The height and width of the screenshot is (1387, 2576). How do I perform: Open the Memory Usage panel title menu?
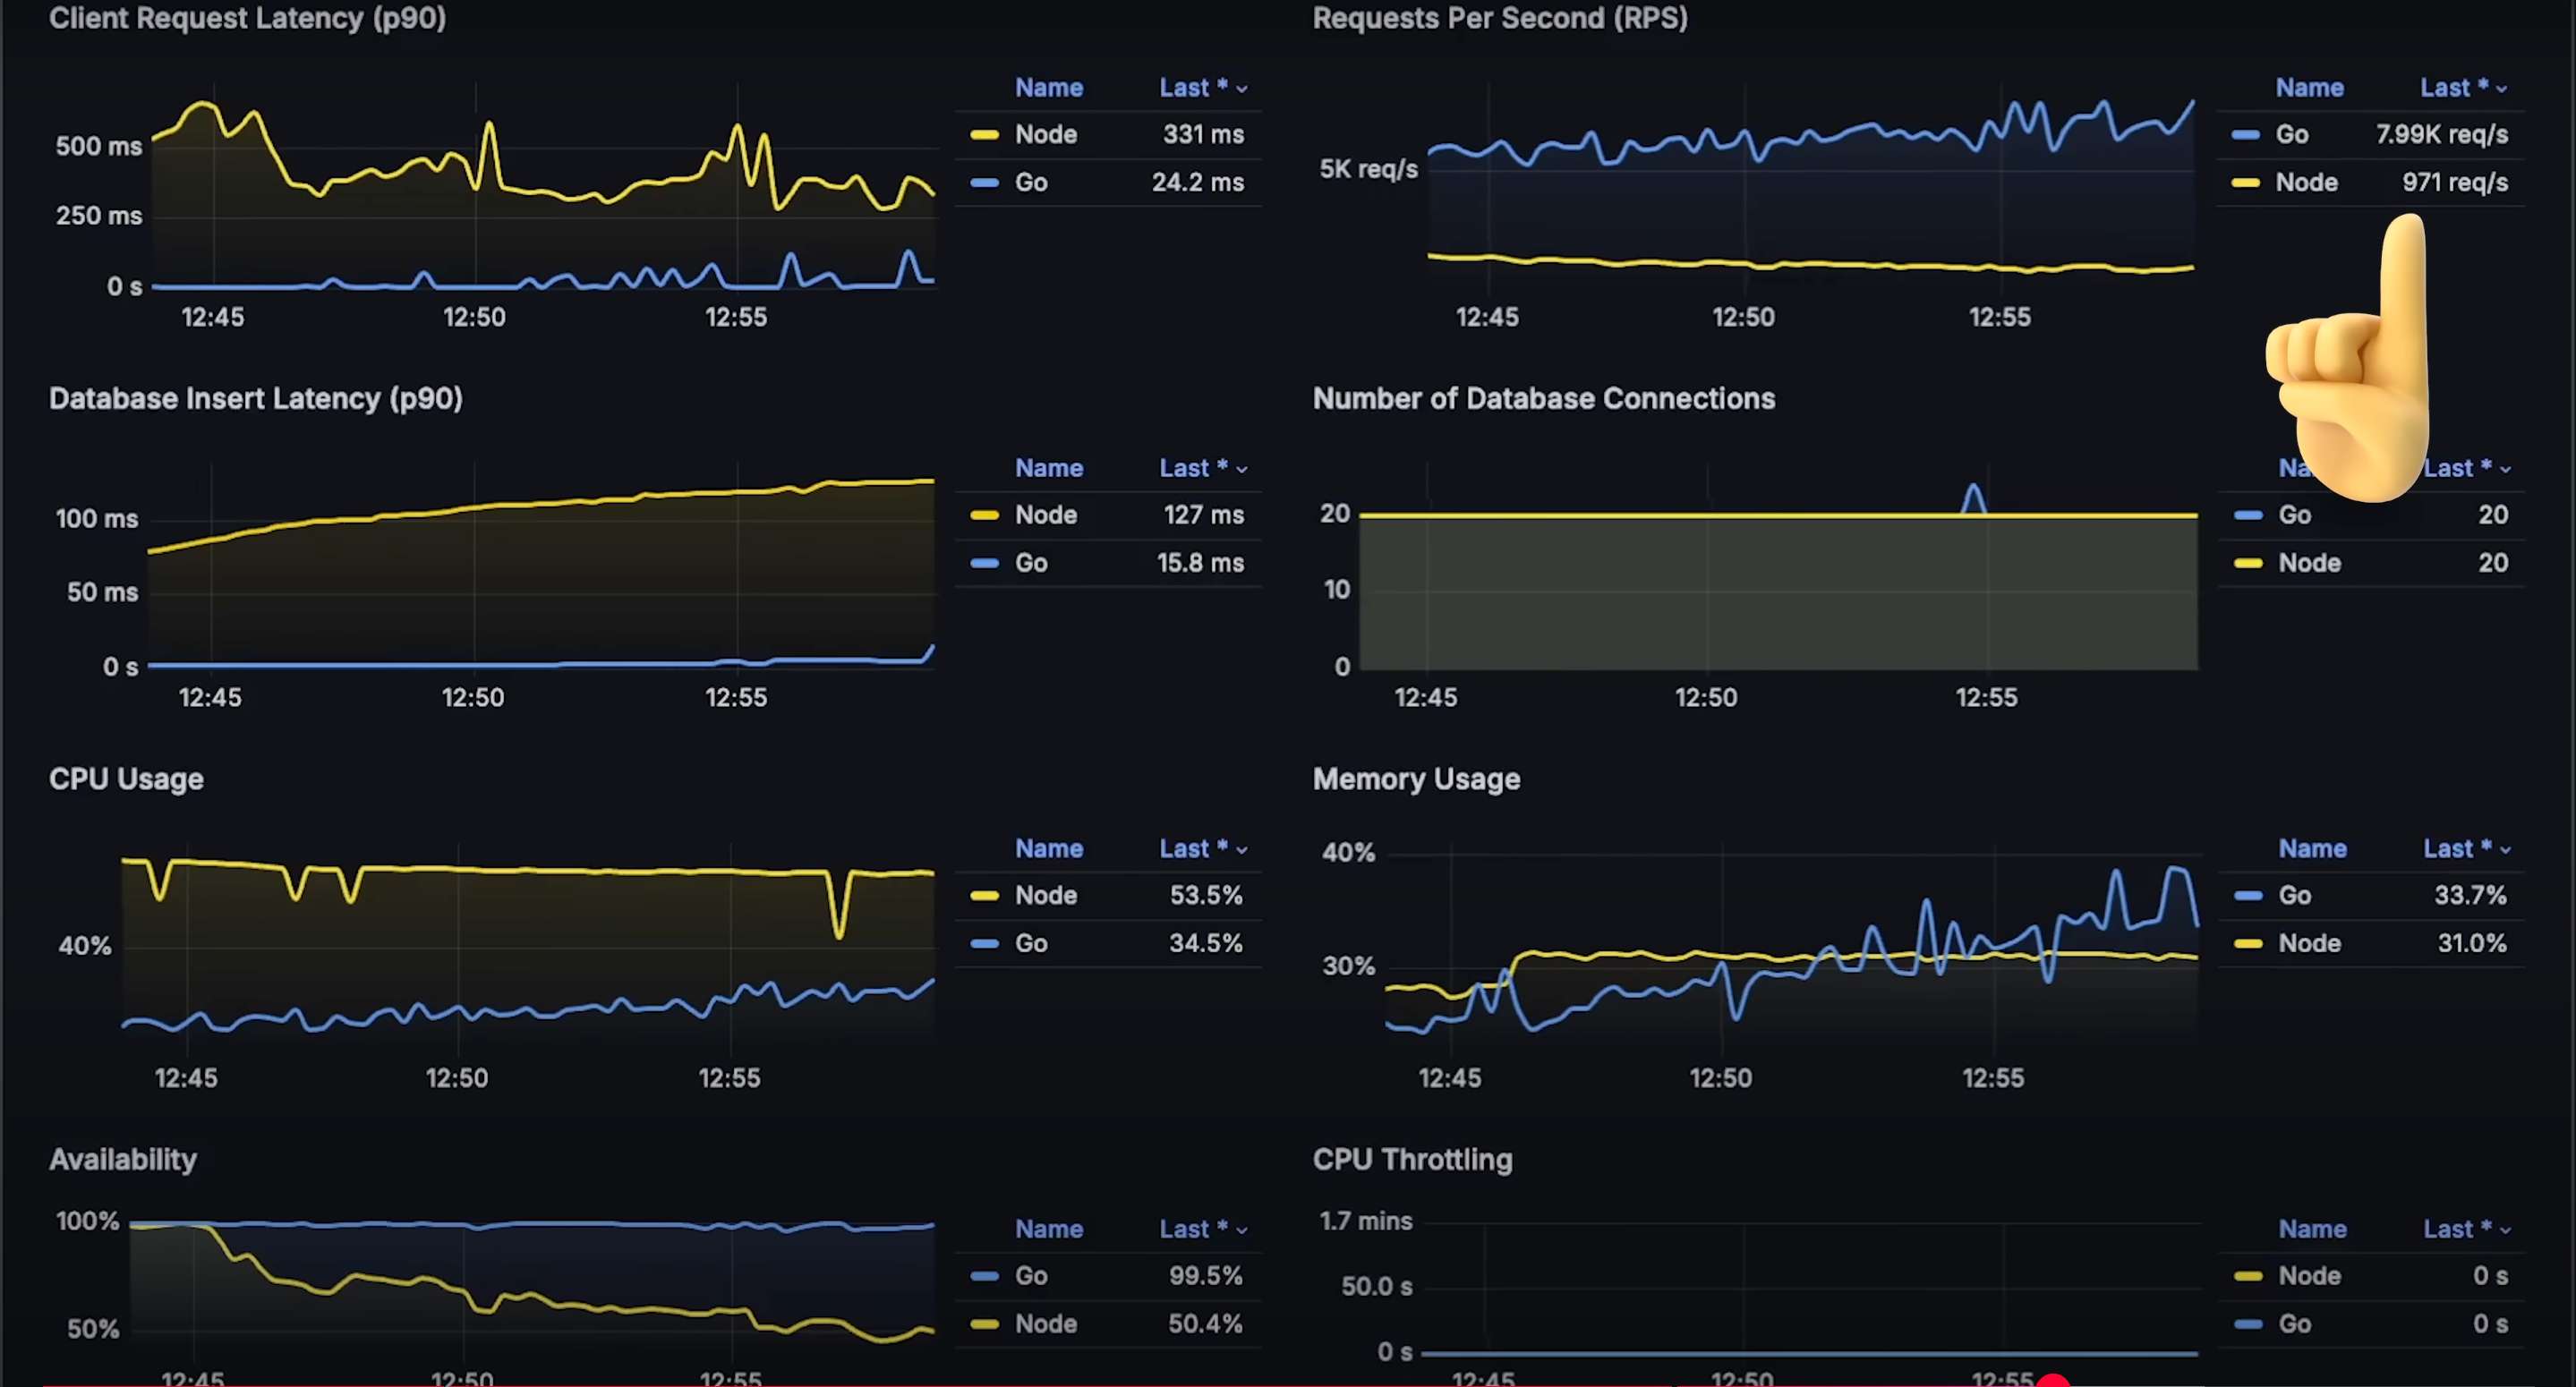pos(1415,779)
